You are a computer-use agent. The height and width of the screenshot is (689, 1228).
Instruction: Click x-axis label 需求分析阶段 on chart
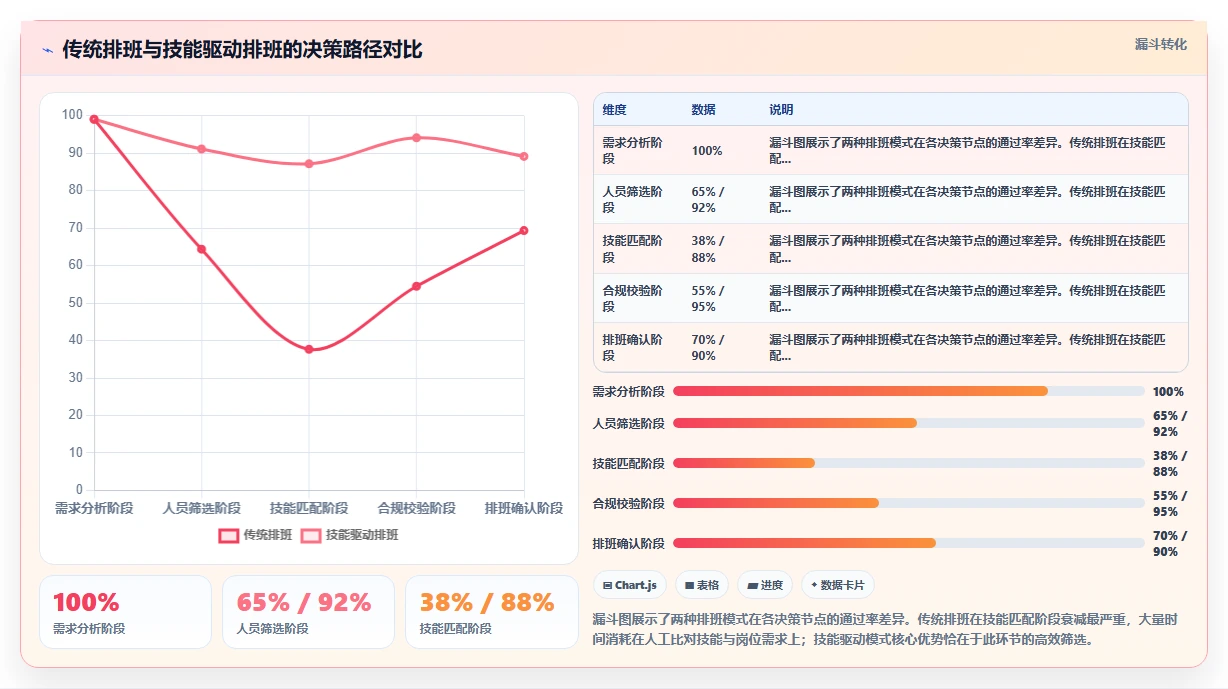[94, 508]
